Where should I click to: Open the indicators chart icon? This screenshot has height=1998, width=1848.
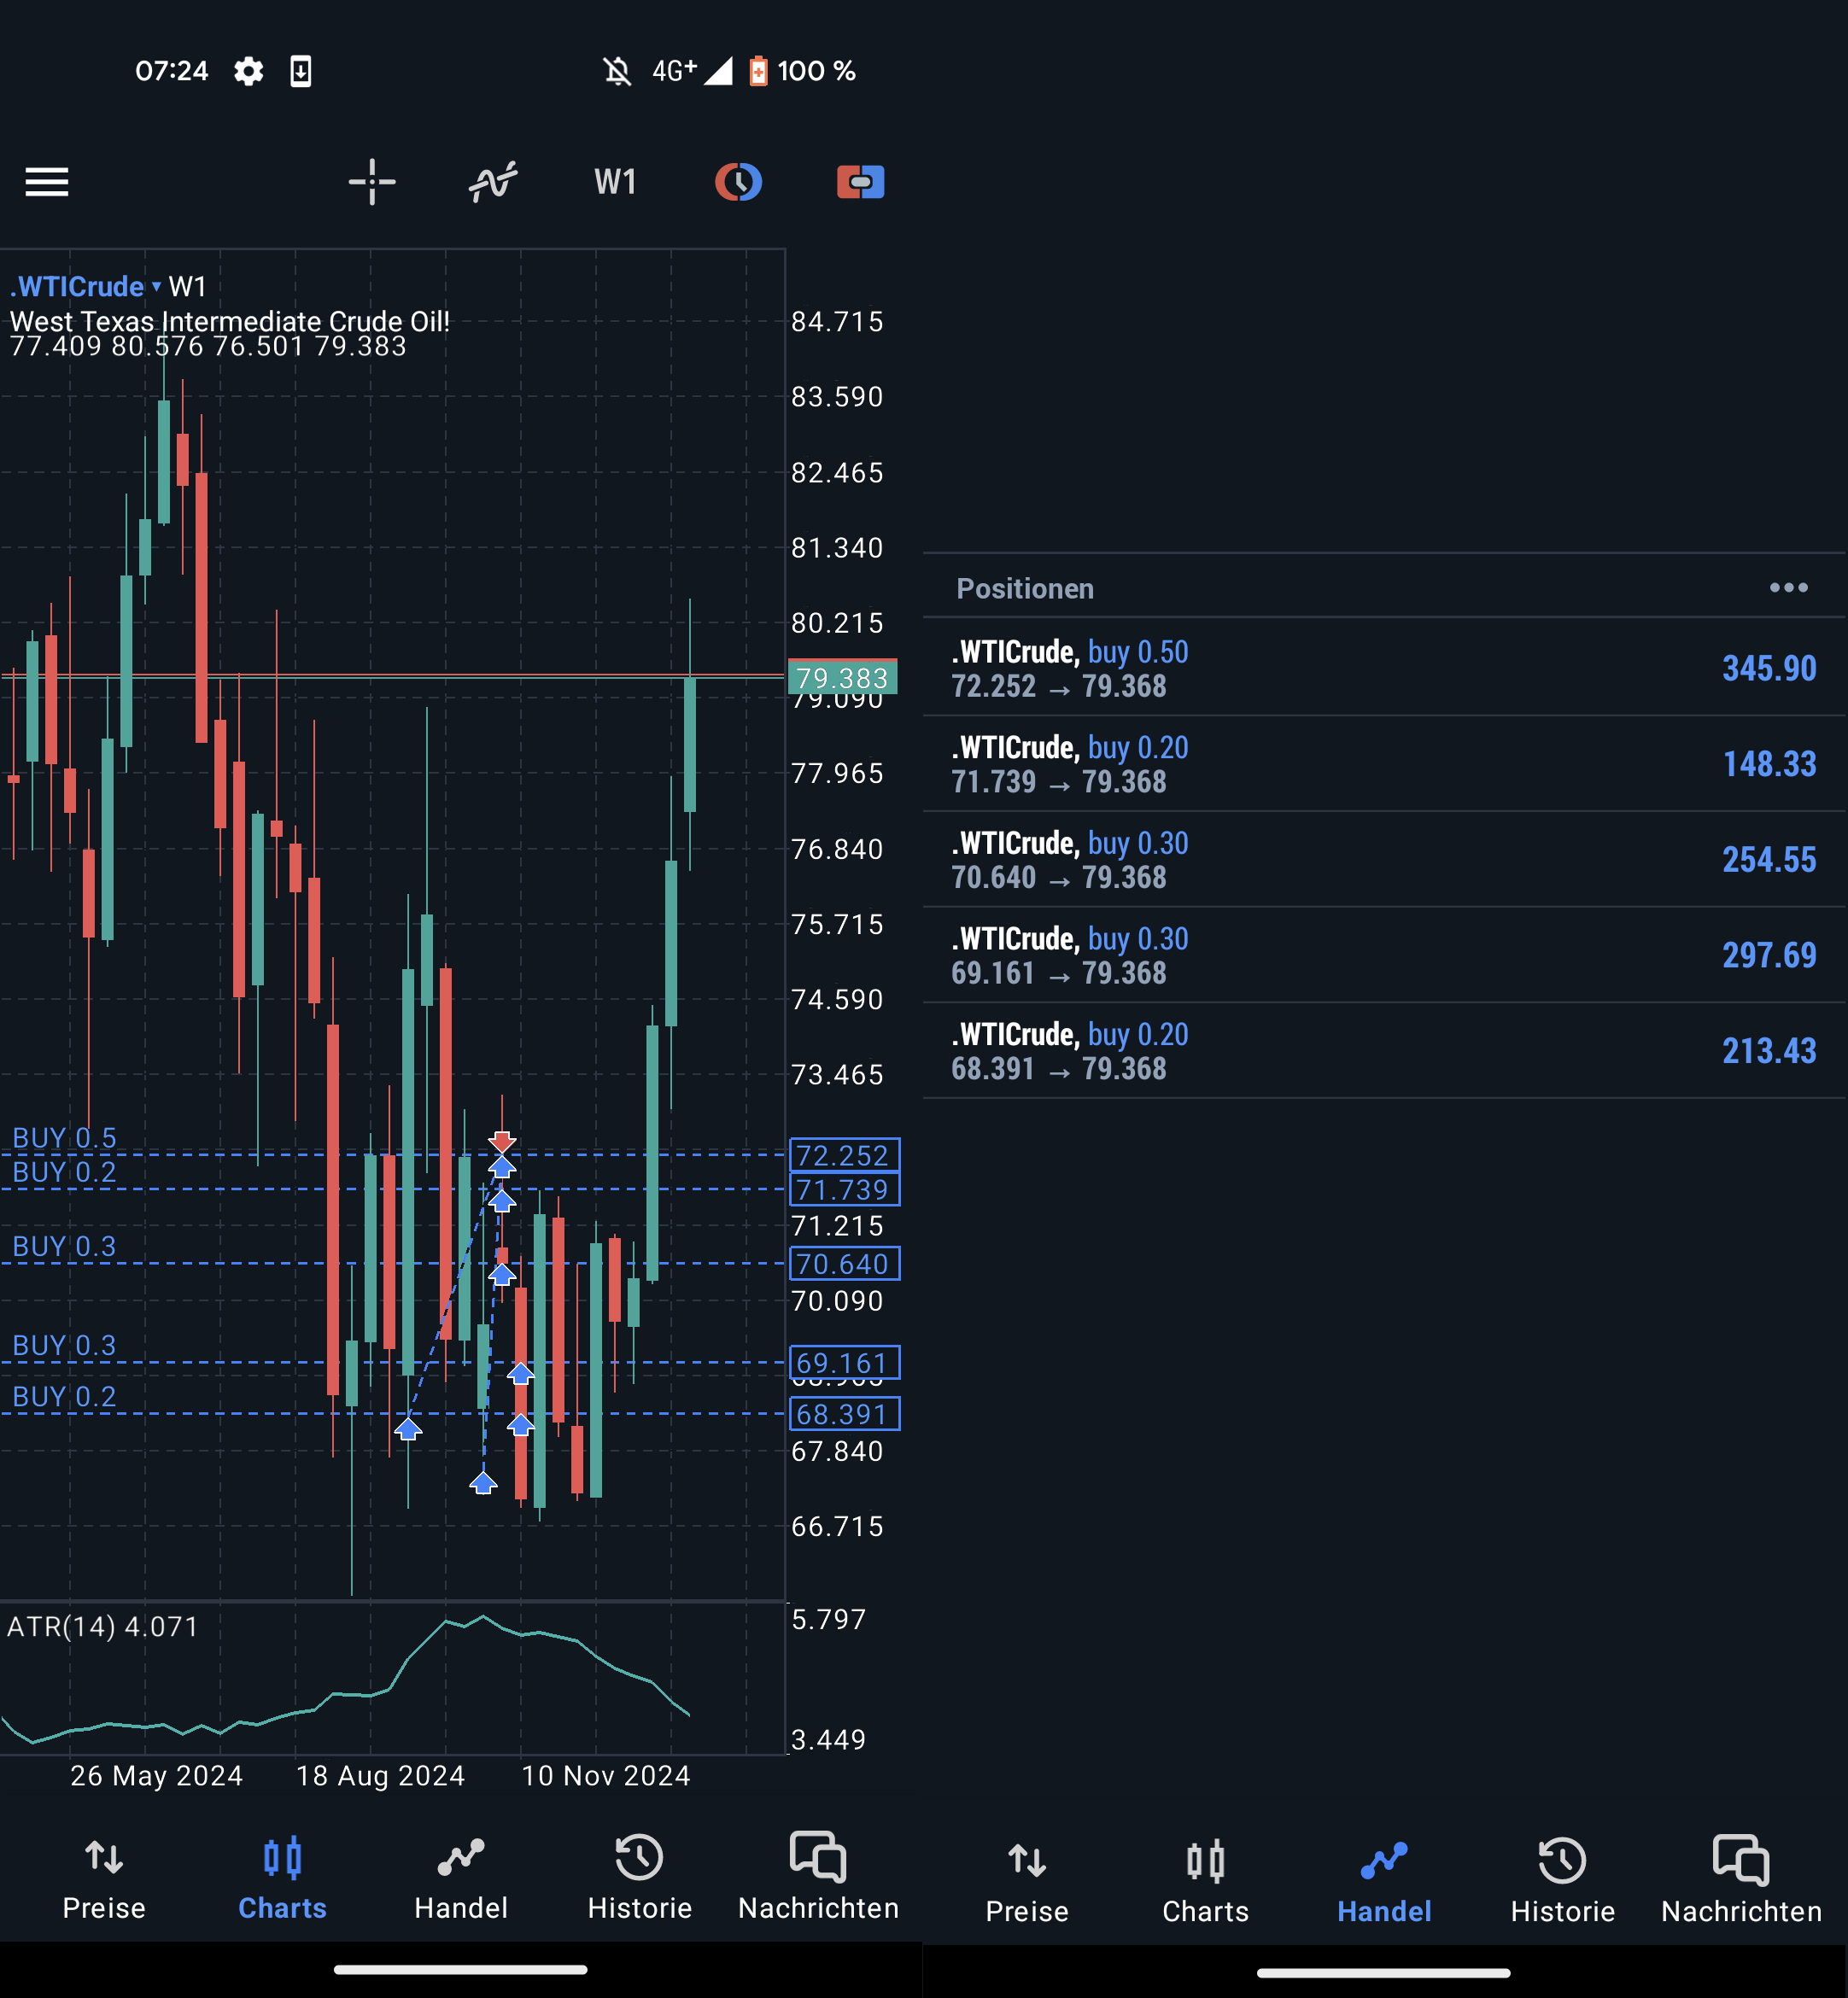coord(493,182)
